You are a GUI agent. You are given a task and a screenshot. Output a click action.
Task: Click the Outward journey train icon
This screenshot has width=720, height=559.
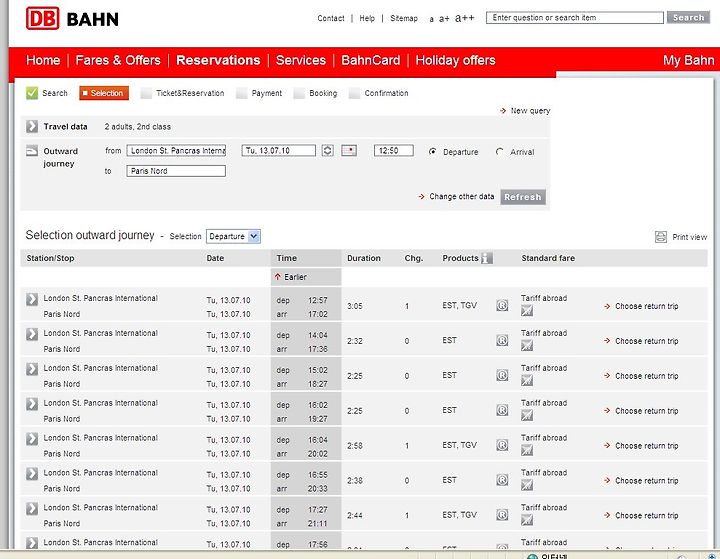pos(32,151)
